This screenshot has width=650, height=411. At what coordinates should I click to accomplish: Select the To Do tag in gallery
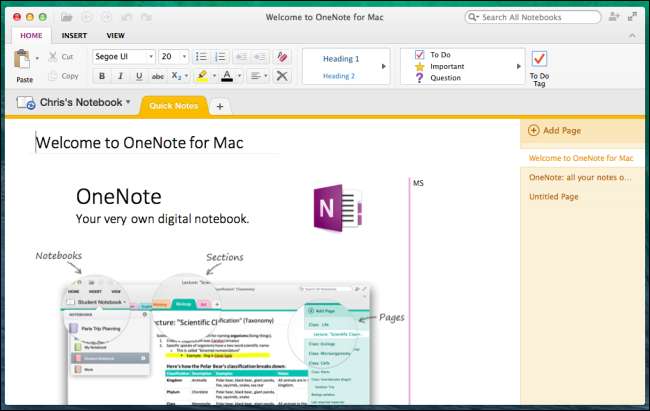(440, 54)
